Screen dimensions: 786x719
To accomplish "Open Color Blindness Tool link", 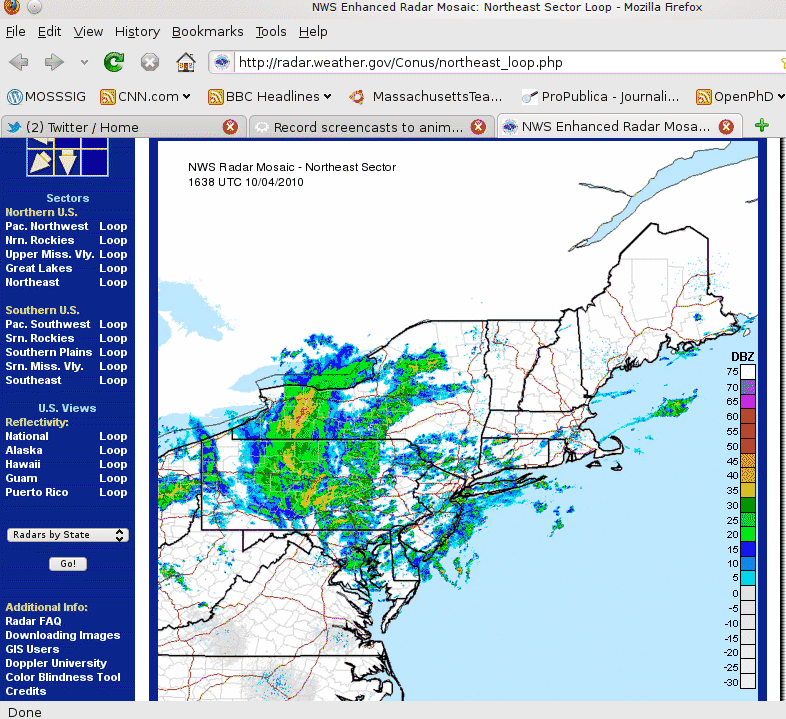I will pos(63,678).
